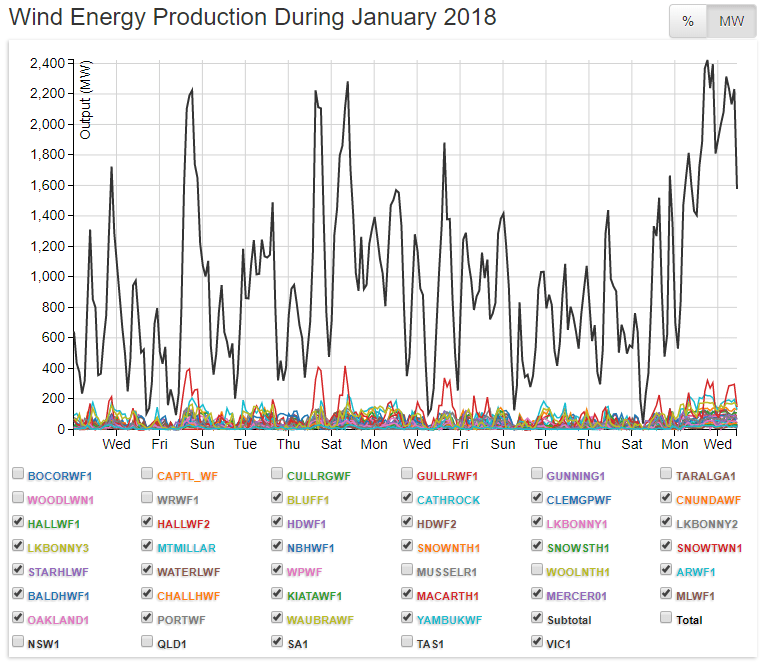Click the WATERLWF legend label
The image size is (766, 662).
pyautogui.click(x=189, y=571)
